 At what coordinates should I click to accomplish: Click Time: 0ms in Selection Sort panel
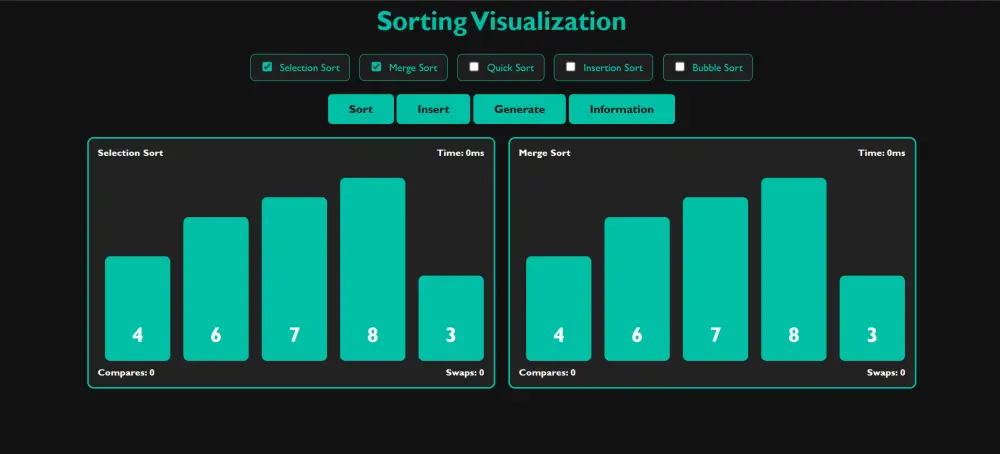click(460, 153)
